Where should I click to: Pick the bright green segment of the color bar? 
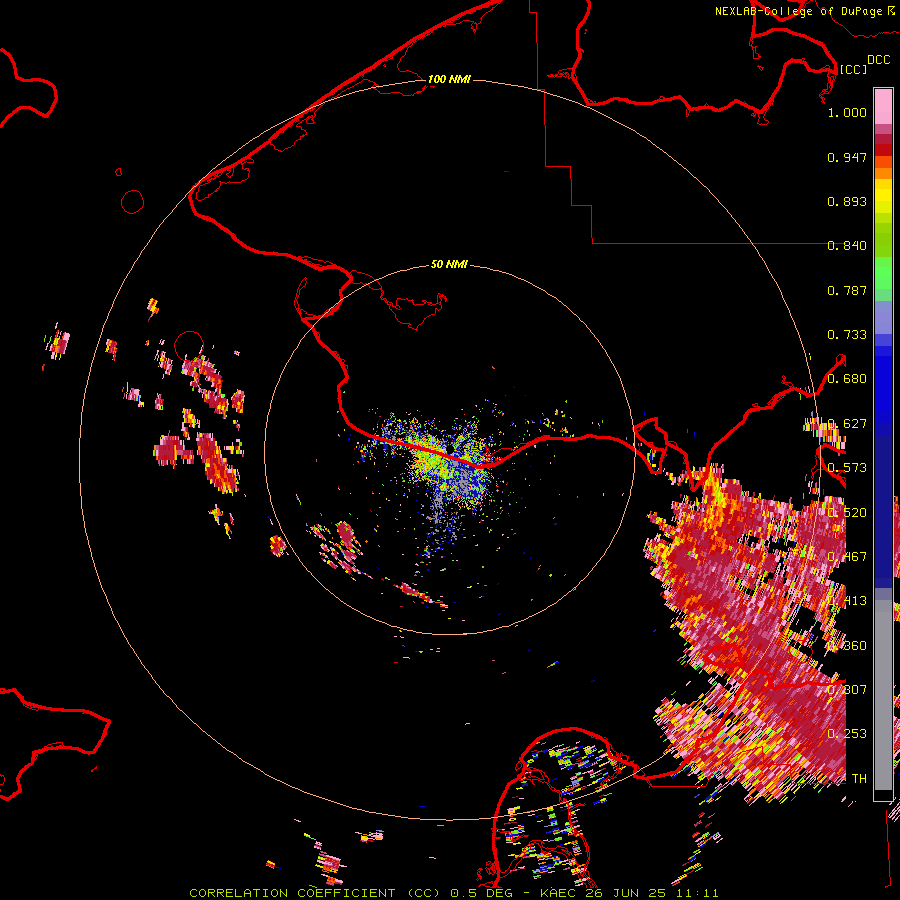pos(883,273)
